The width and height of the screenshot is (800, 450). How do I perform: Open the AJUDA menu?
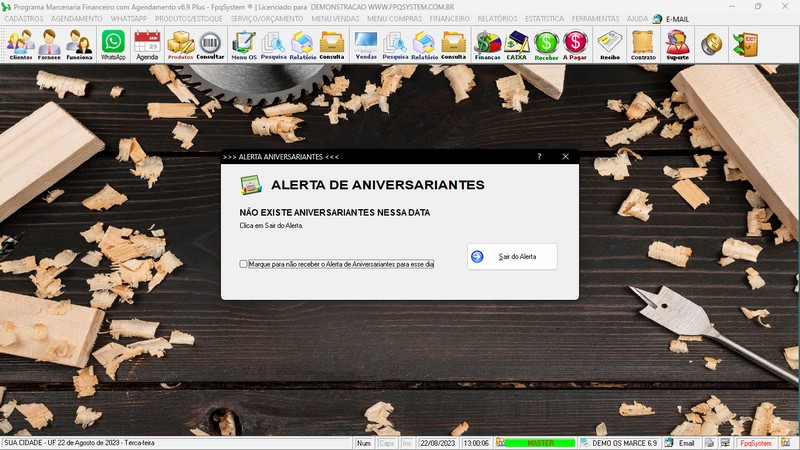pyautogui.click(x=637, y=19)
